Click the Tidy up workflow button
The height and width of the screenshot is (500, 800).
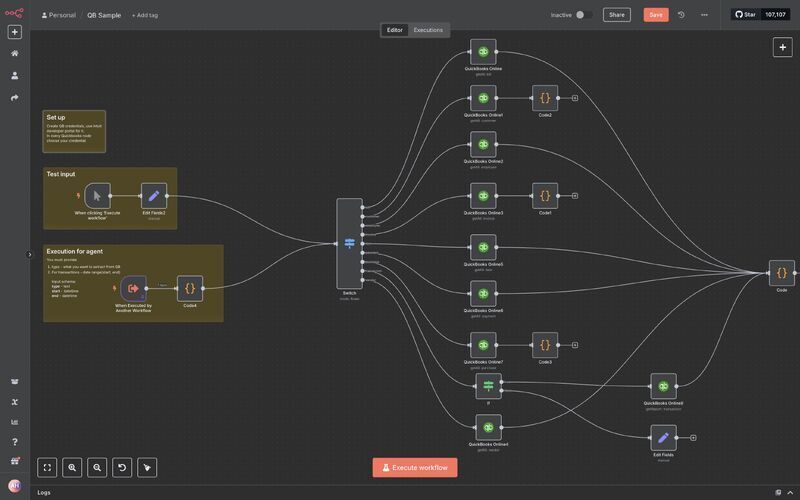(147, 467)
